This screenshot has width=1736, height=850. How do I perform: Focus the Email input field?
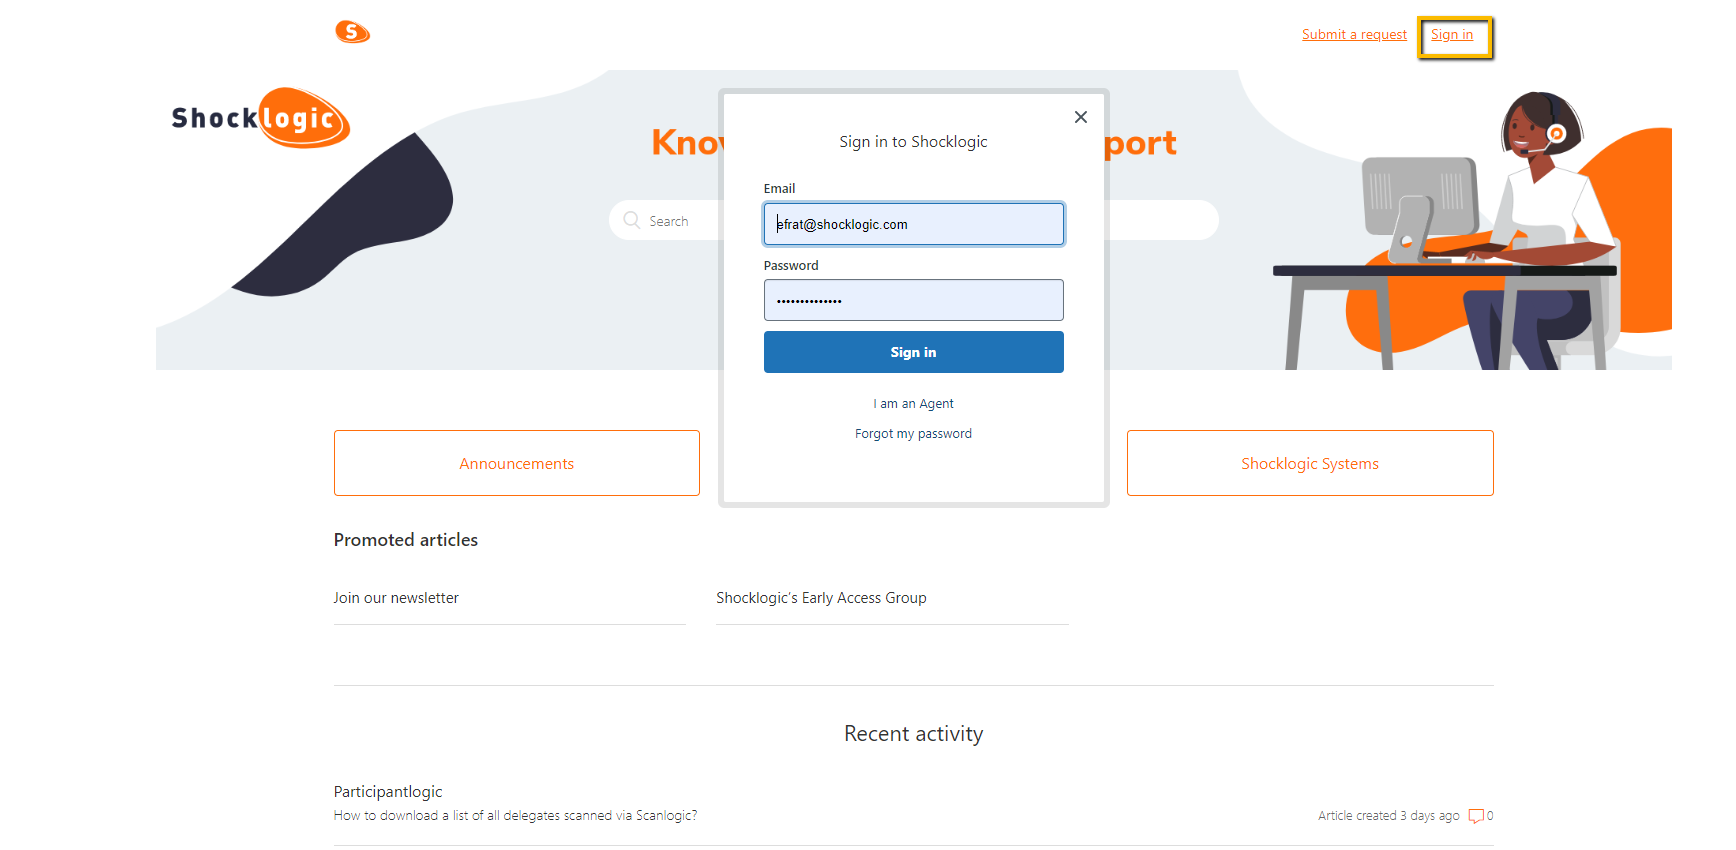click(913, 224)
